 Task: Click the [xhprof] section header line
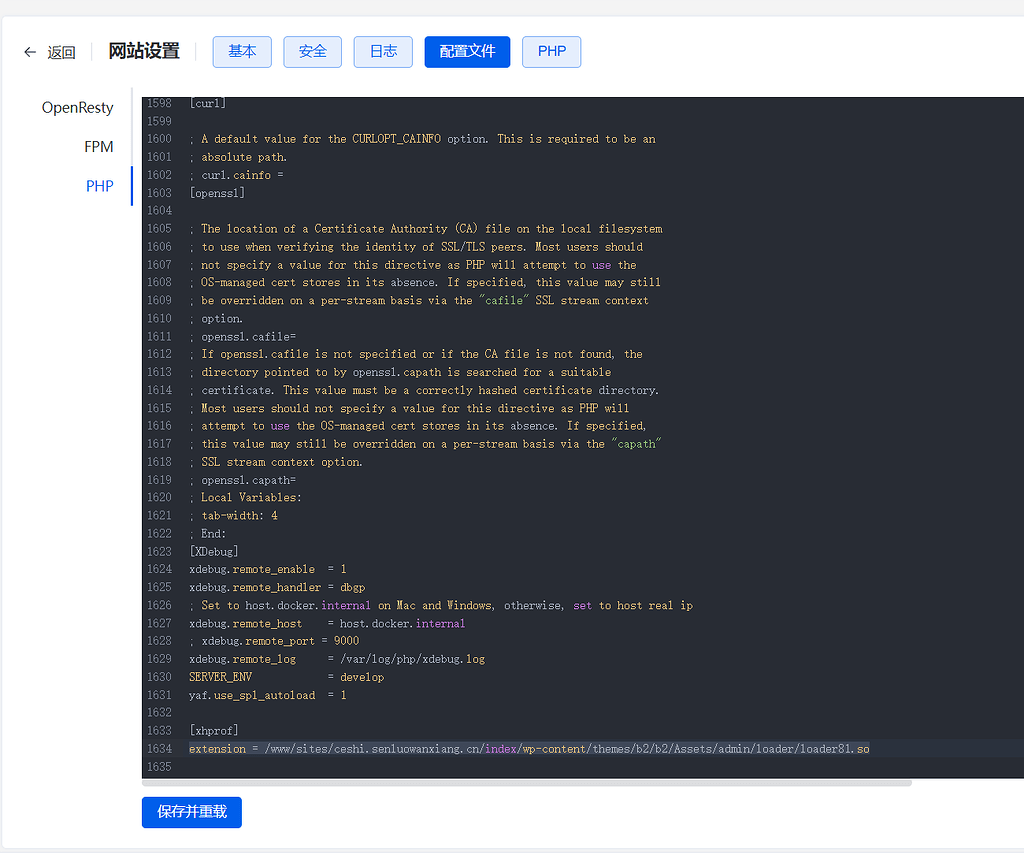[213, 730]
